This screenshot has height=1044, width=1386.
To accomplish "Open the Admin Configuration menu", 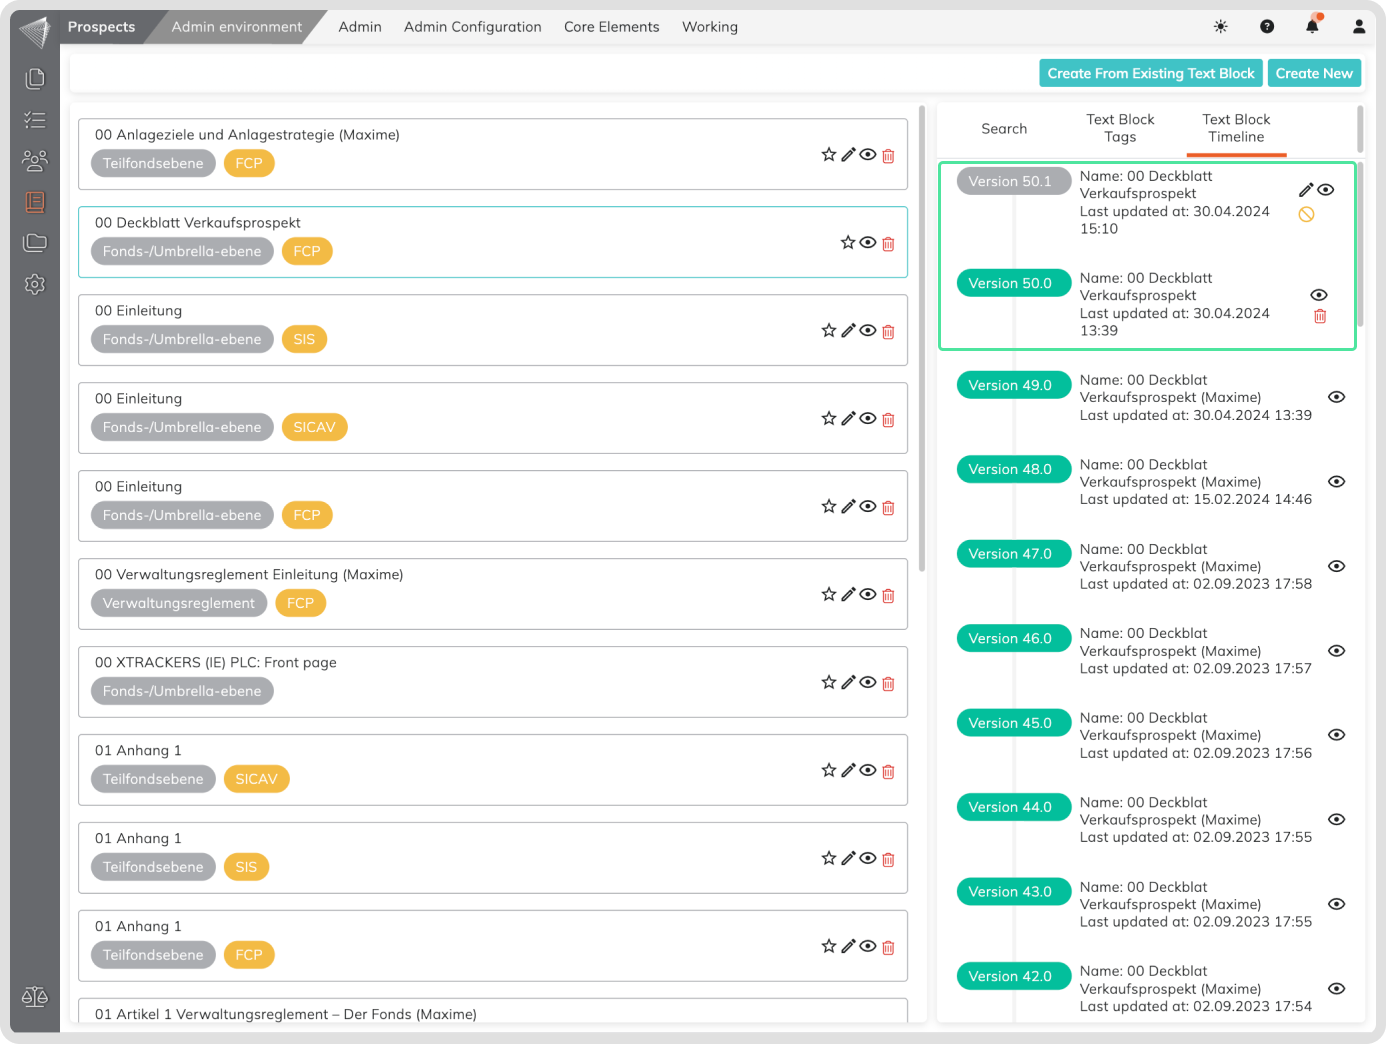I will pos(472,27).
